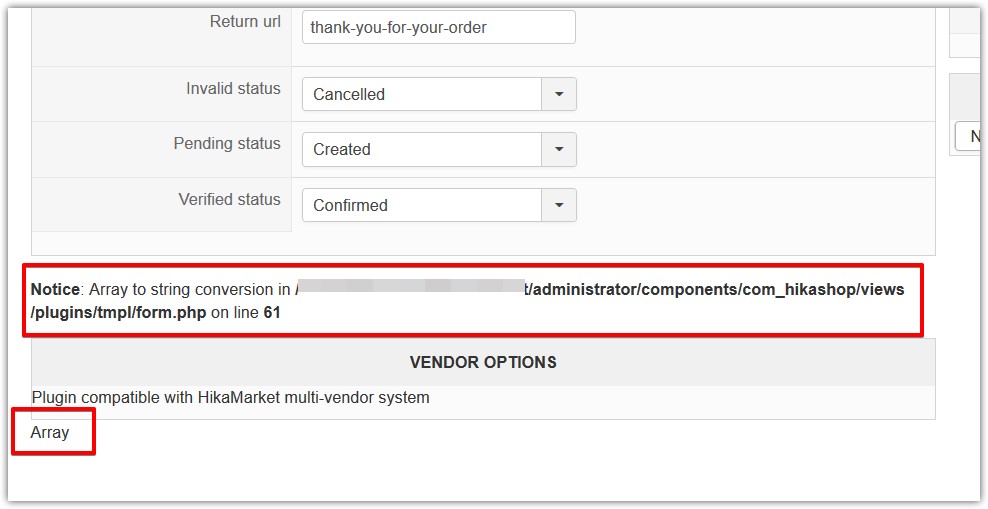Click the HikaMarket multi-vendor compatibility text
The height and width of the screenshot is (509, 988).
click(x=231, y=398)
